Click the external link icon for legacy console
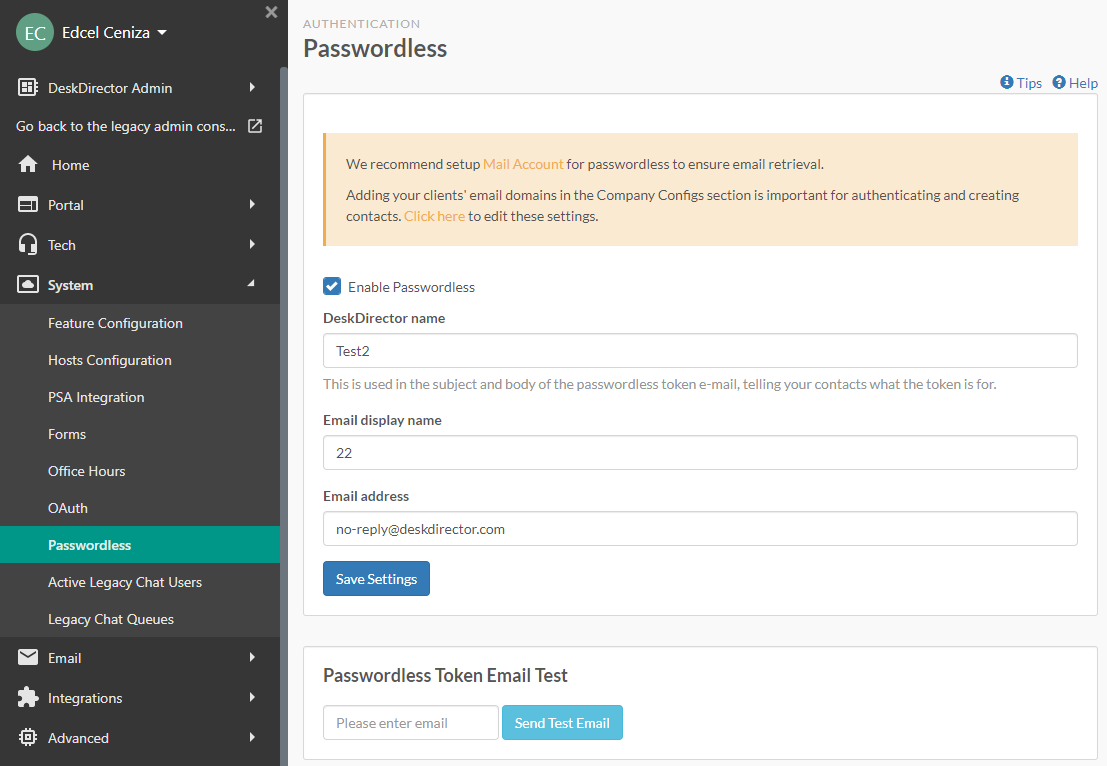 click(255, 126)
